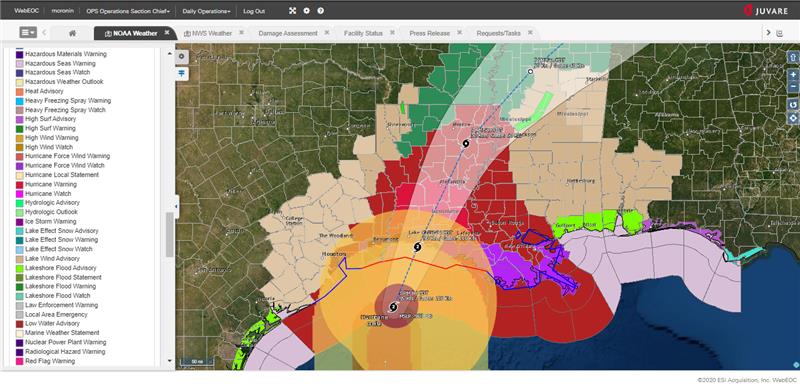This screenshot has height=386, width=800.
Task: Reset the map view with rotate icon
Action: pos(793,105)
